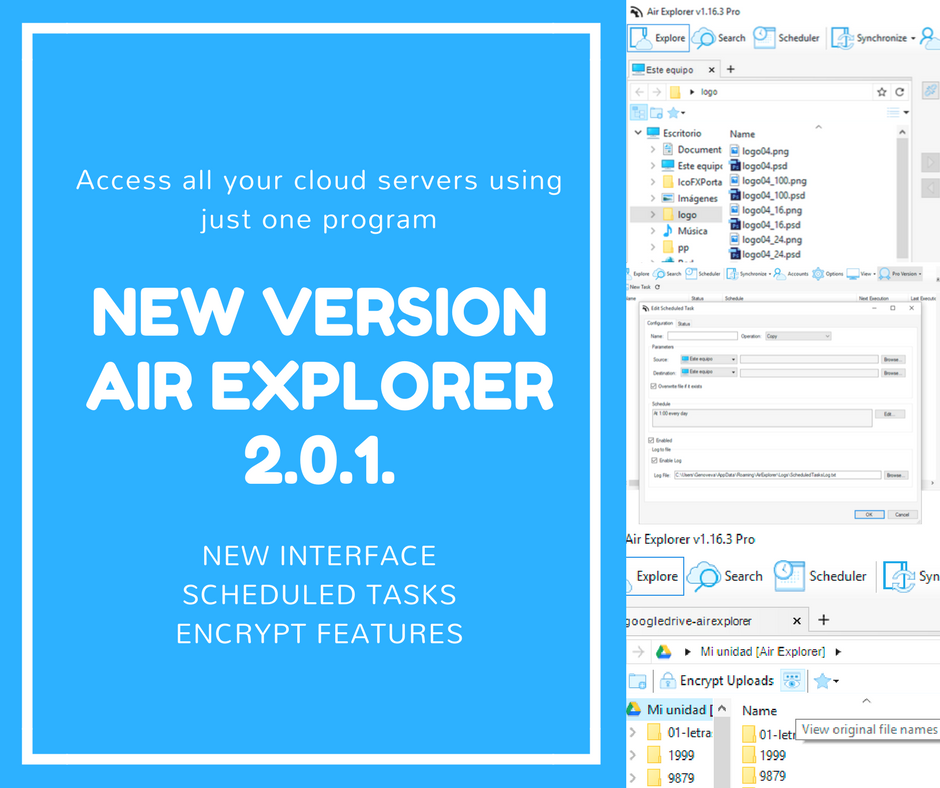Toggle the view original file names icon
Screen dimensions: 940x788
(791, 681)
